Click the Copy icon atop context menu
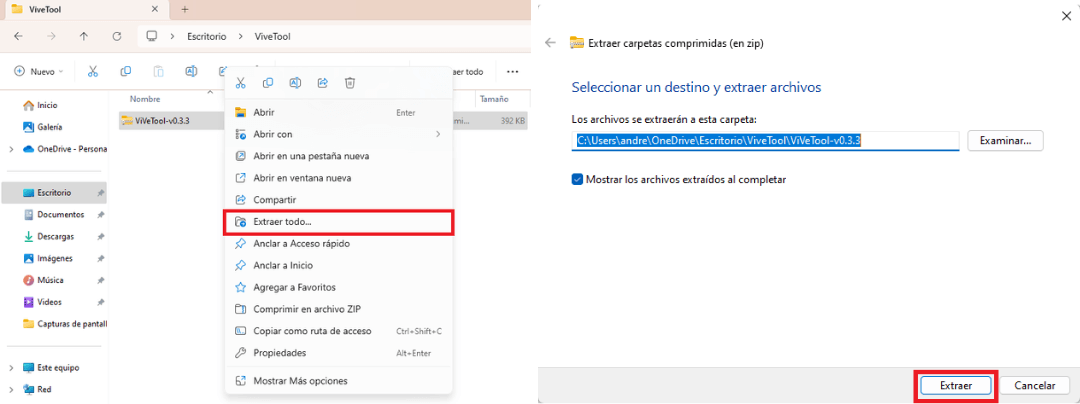 click(x=268, y=83)
